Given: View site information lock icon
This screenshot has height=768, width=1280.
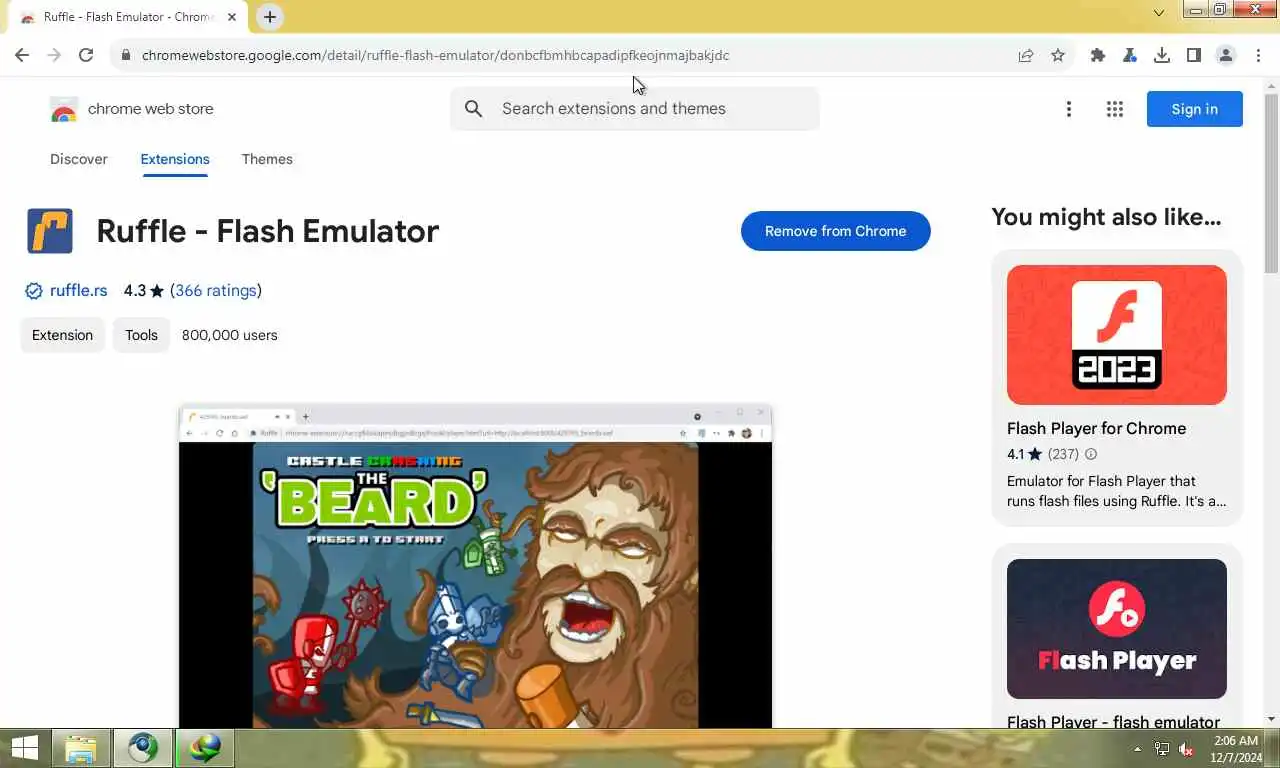Looking at the screenshot, I should 125,55.
